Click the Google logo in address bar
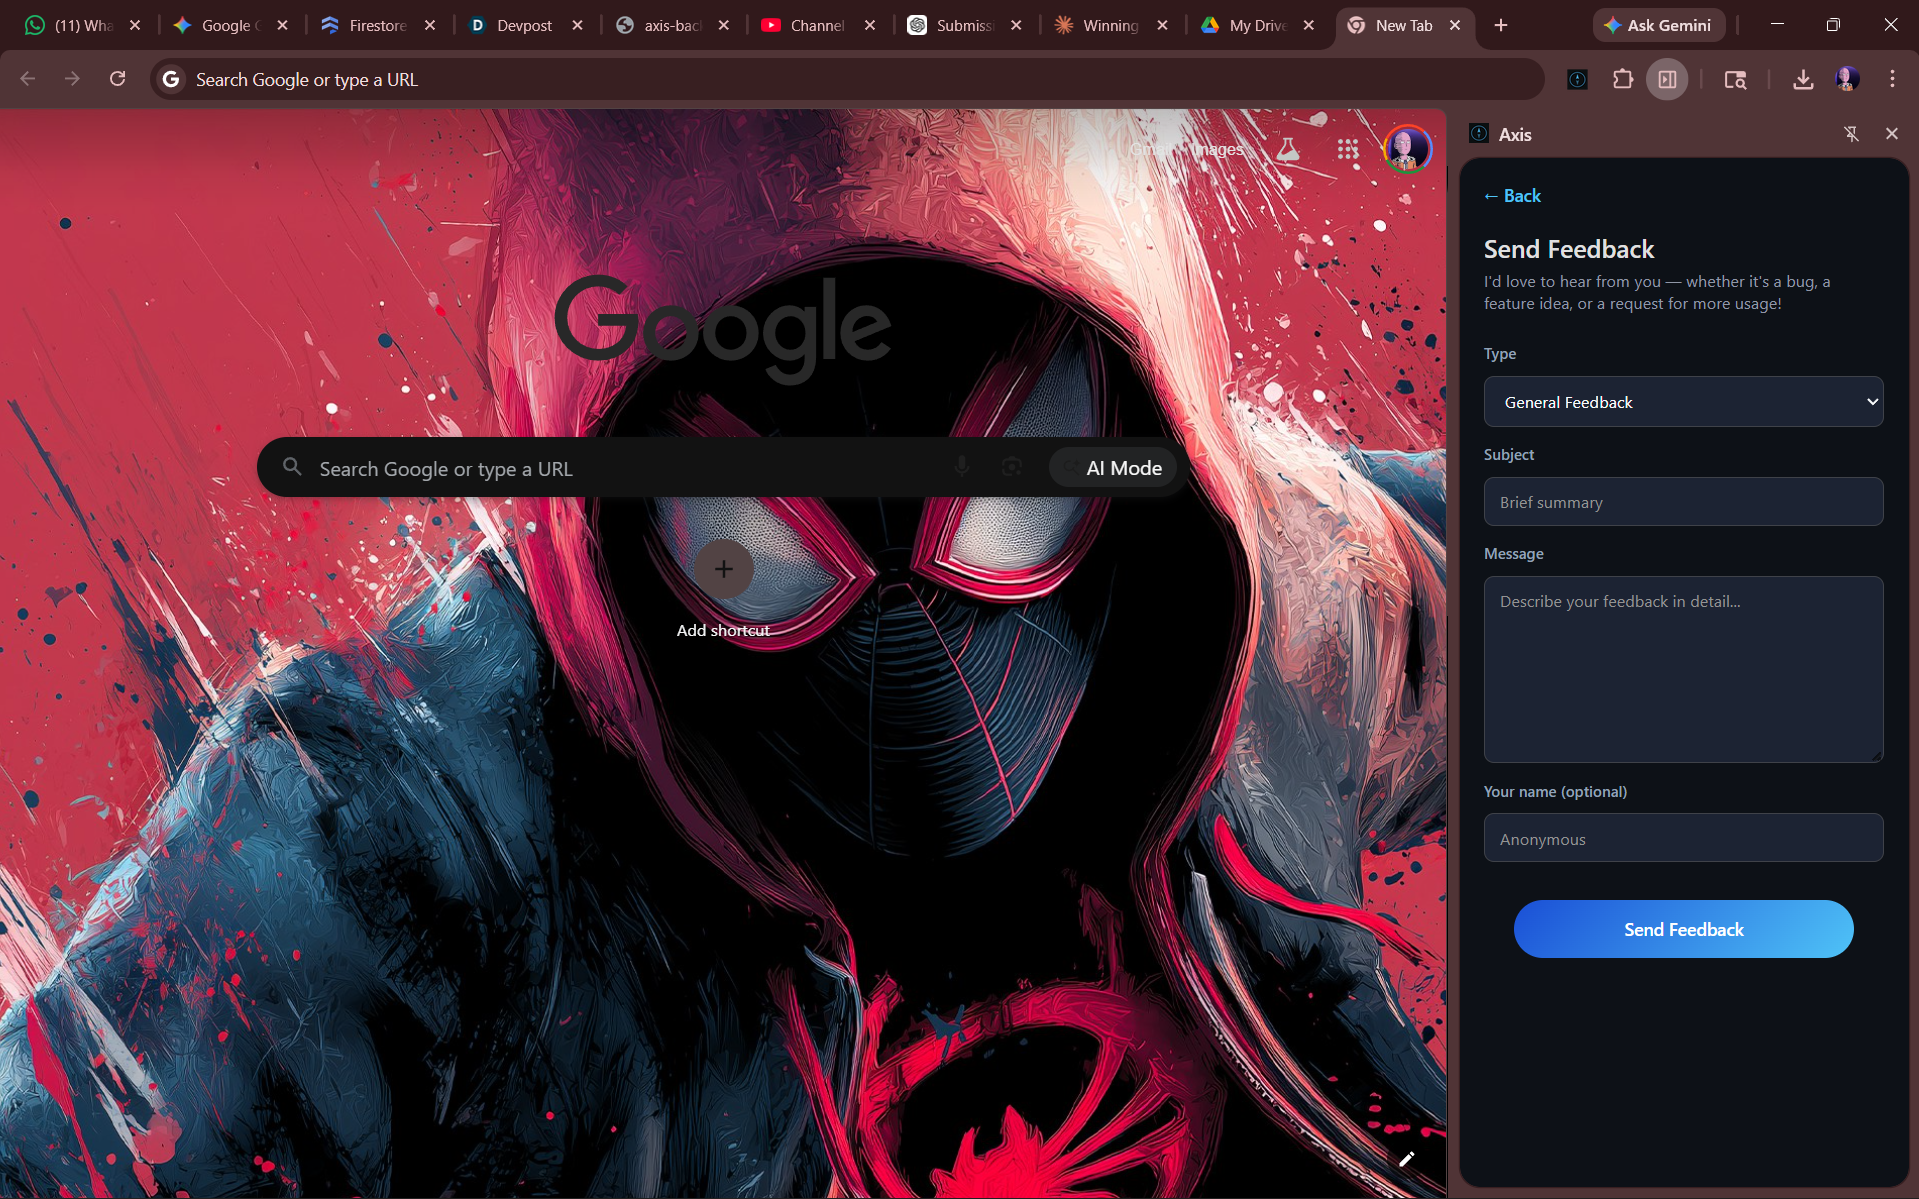The height and width of the screenshot is (1199, 1919). click(x=171, y=79)
